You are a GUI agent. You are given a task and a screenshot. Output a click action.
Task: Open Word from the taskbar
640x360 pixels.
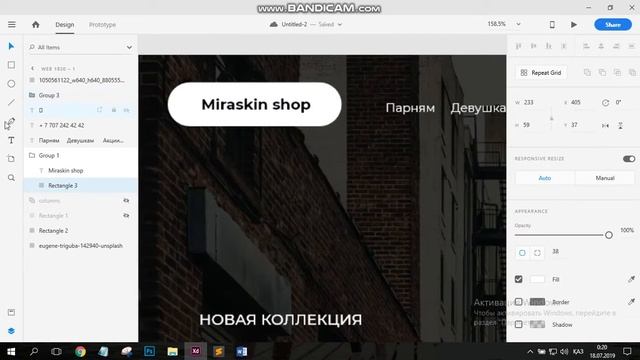pos(242,351)
